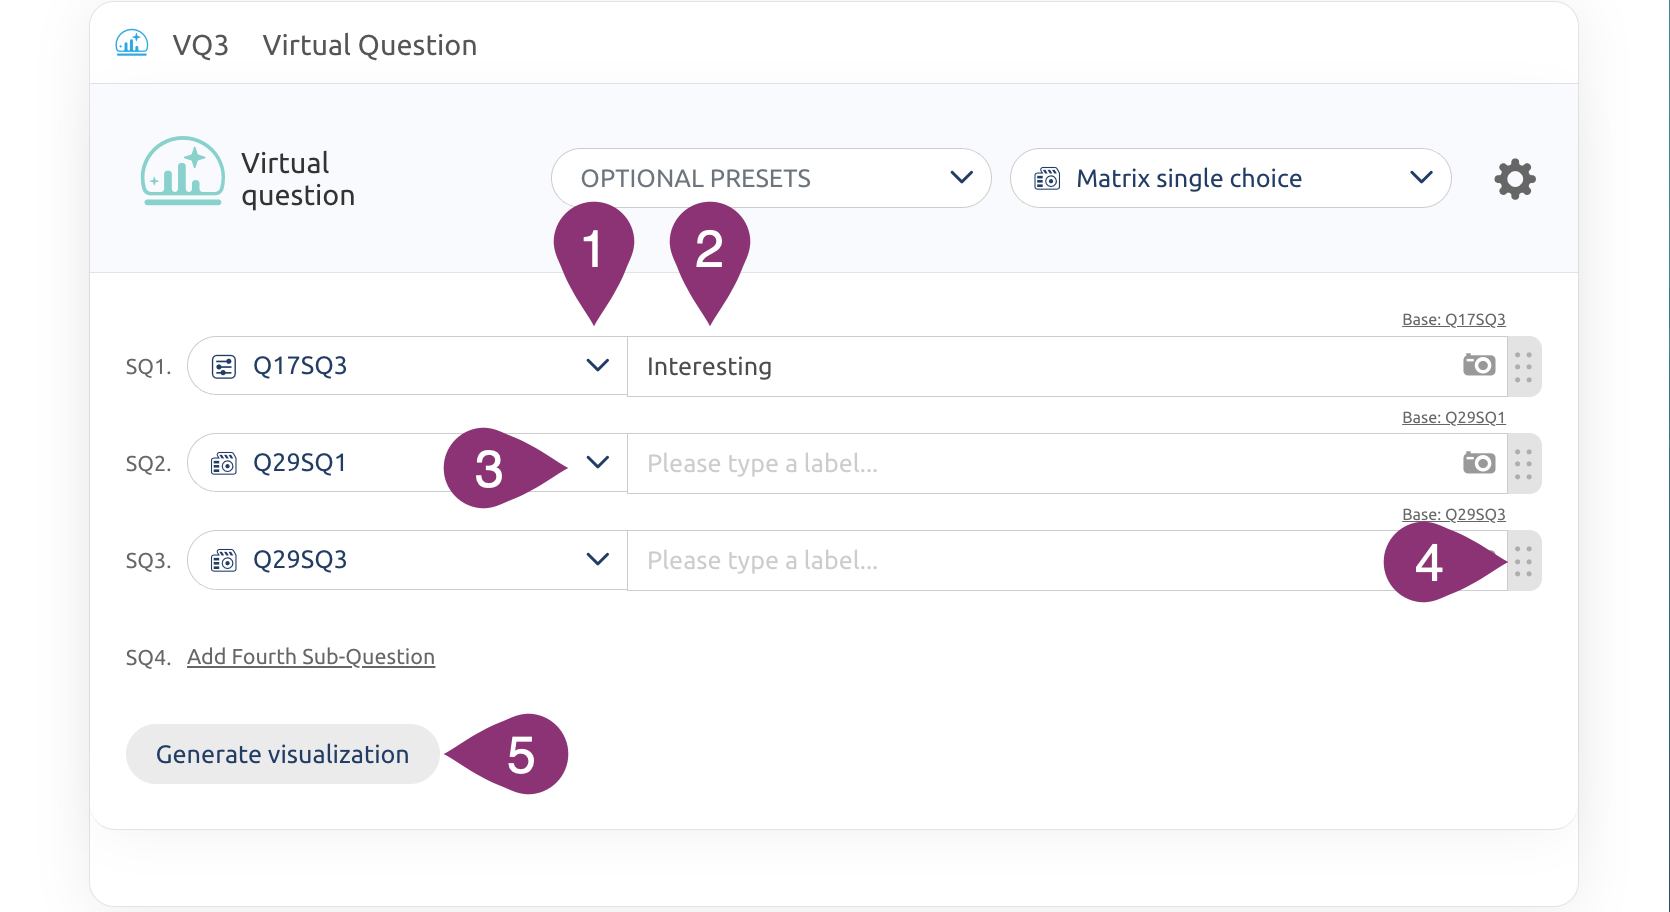The width and height of the screenshot is (1670, 912).
Task: Grab the drag handle of SQ1 row
Action: 1523,367
